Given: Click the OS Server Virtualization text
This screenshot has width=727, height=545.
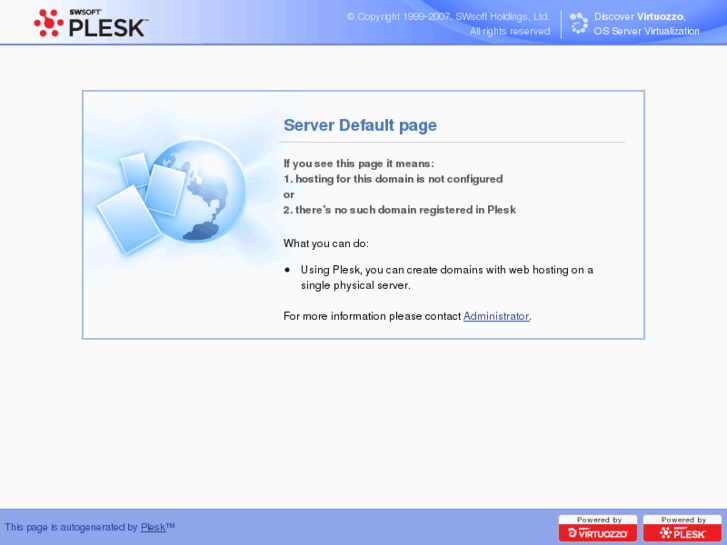Looking at the screenshot, I should pos(646,31).
